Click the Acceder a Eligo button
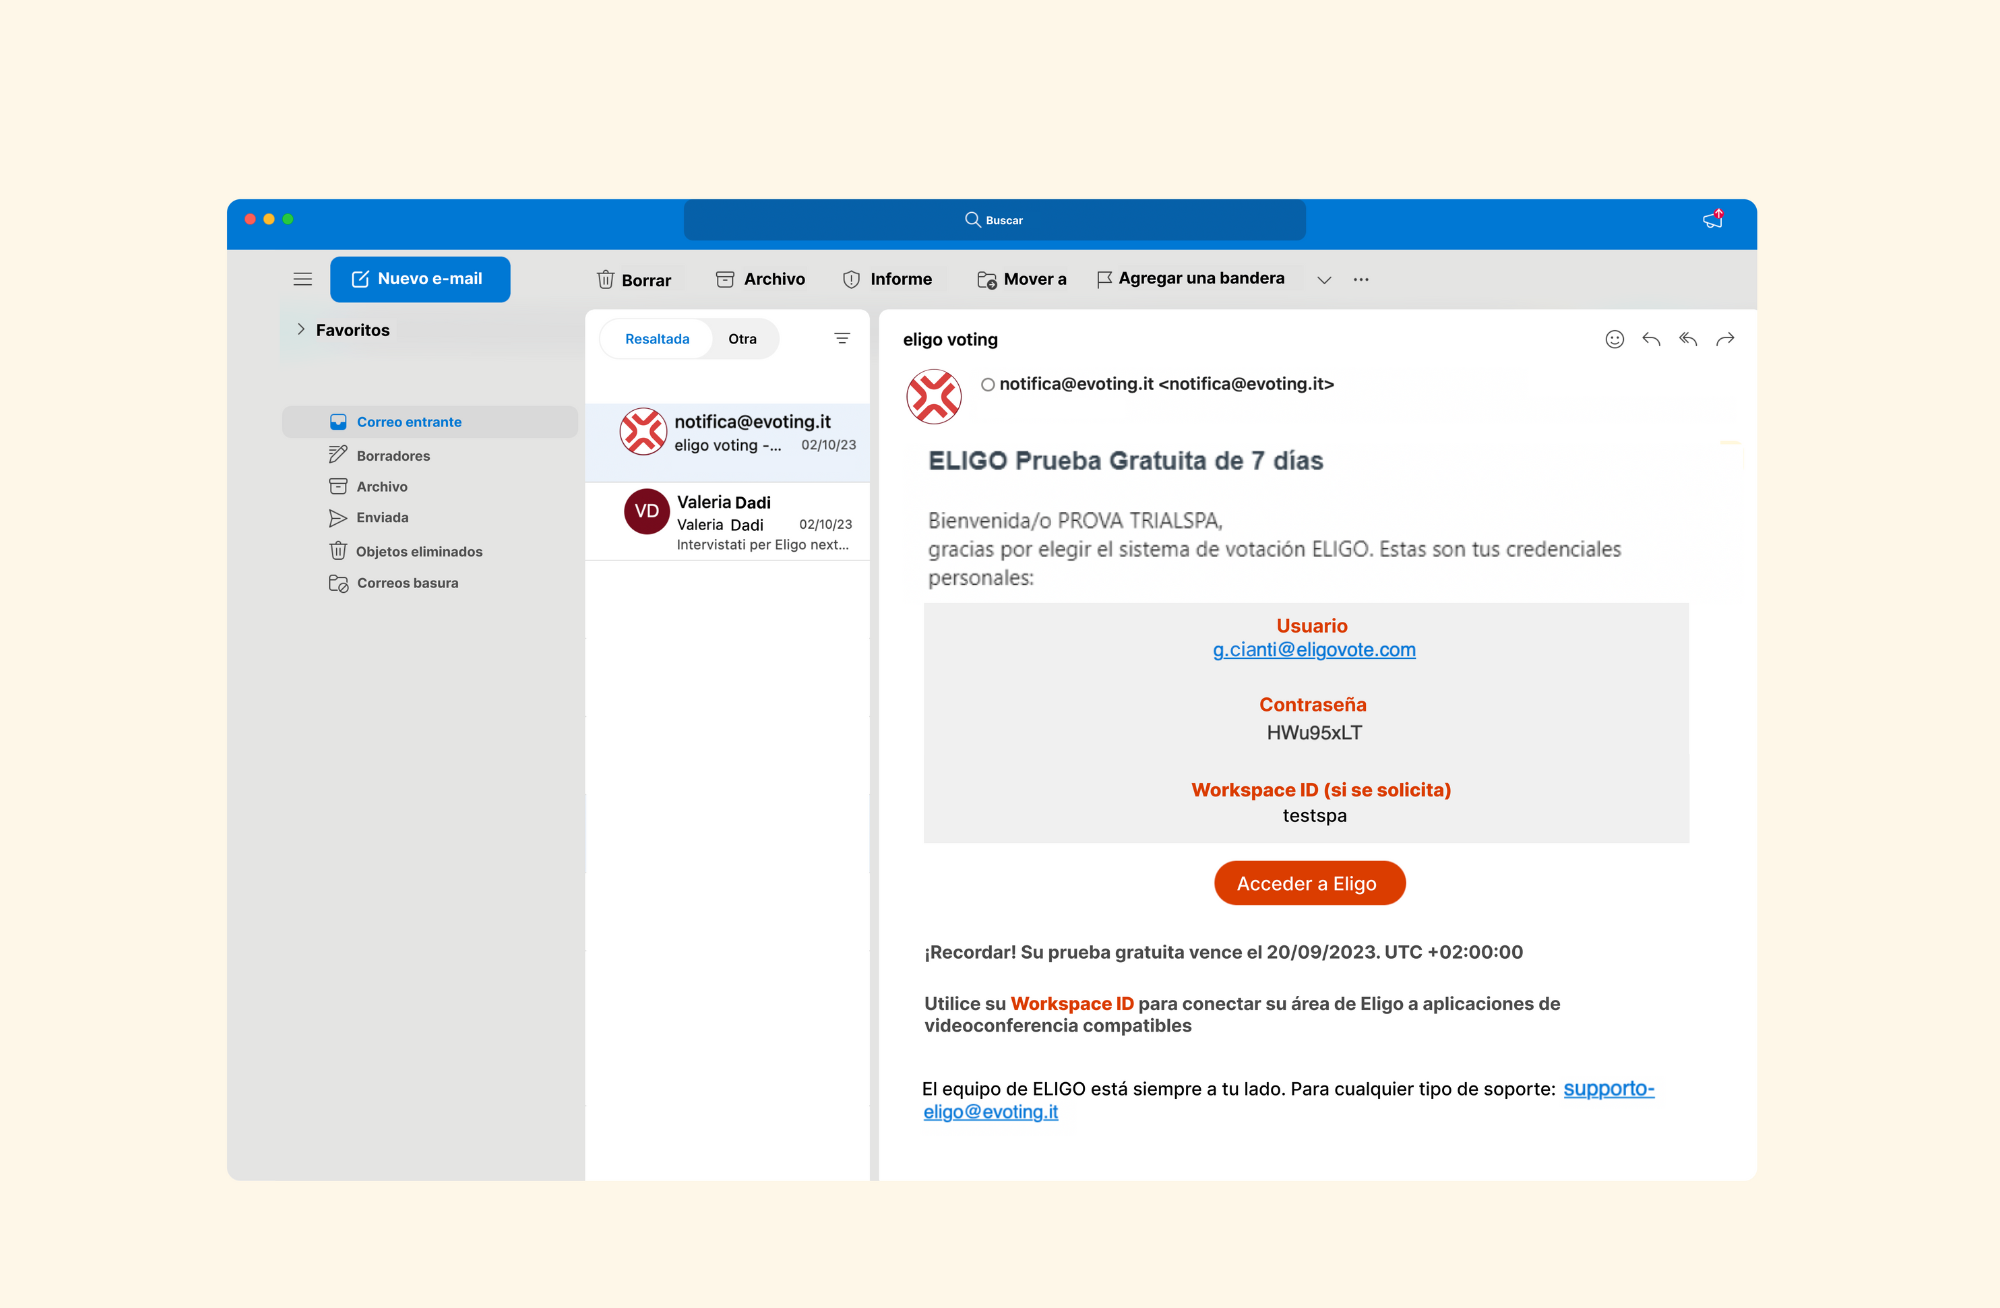This screenshot has width=2000, height=1308. [x=1309, y=883]
